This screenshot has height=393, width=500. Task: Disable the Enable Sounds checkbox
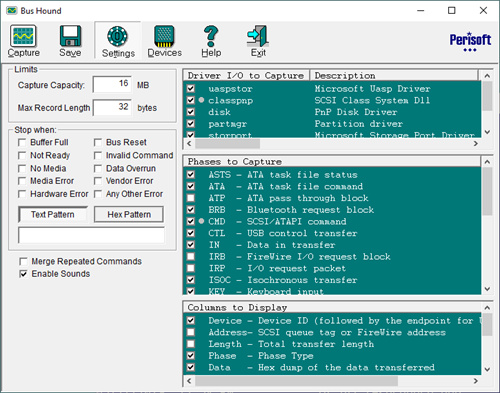[x=23, y=274]
